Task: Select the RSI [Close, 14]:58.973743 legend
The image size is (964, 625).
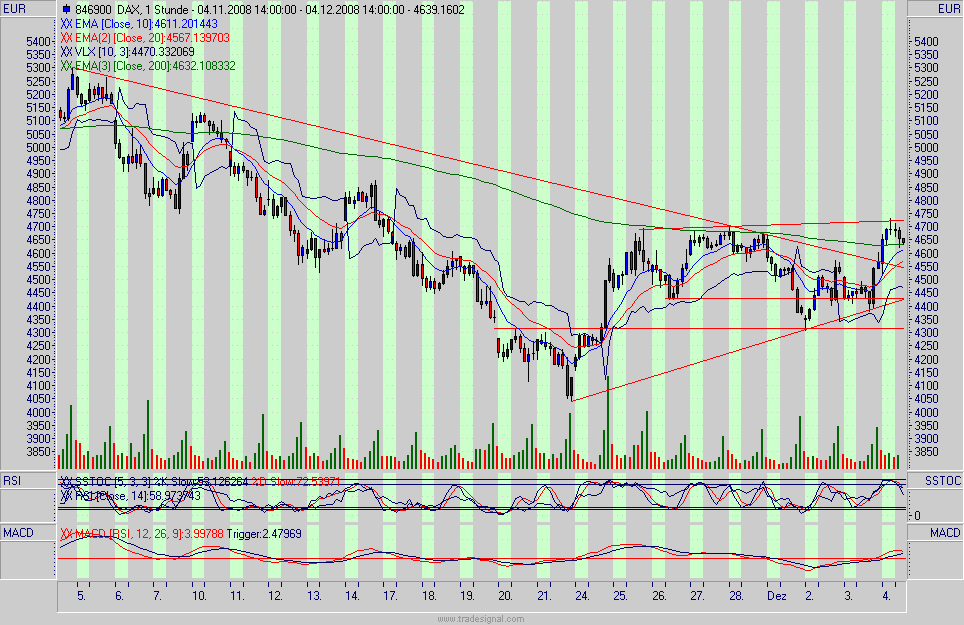Action: coord(138,495)
